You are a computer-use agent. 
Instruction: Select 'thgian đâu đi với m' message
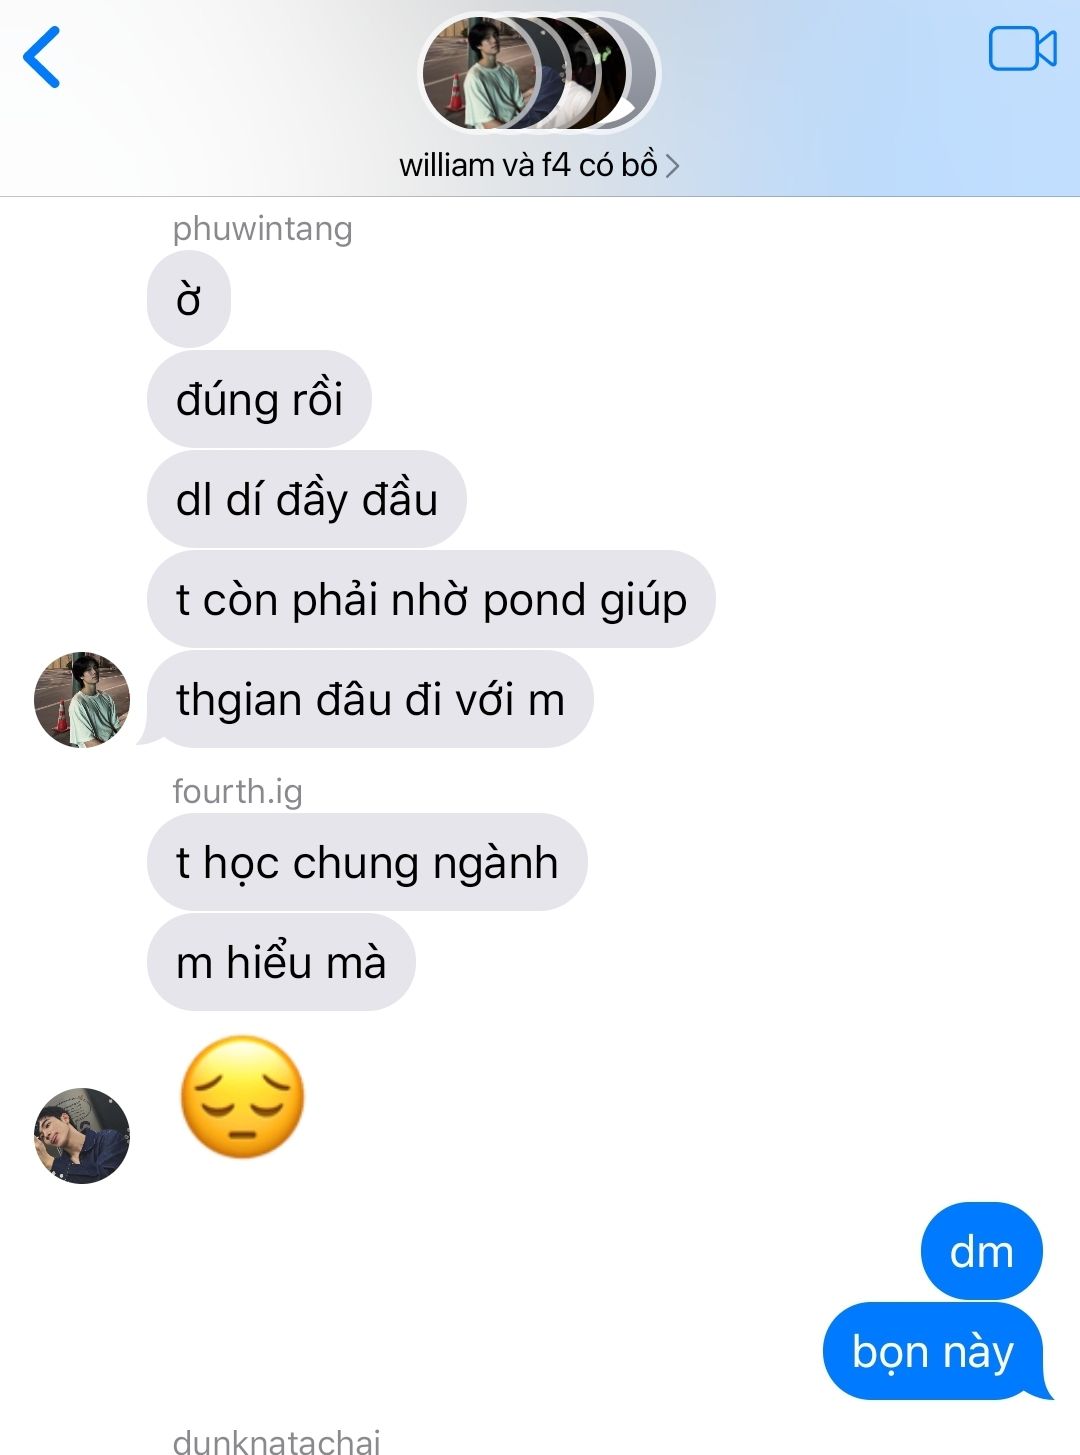coord(370,699)
